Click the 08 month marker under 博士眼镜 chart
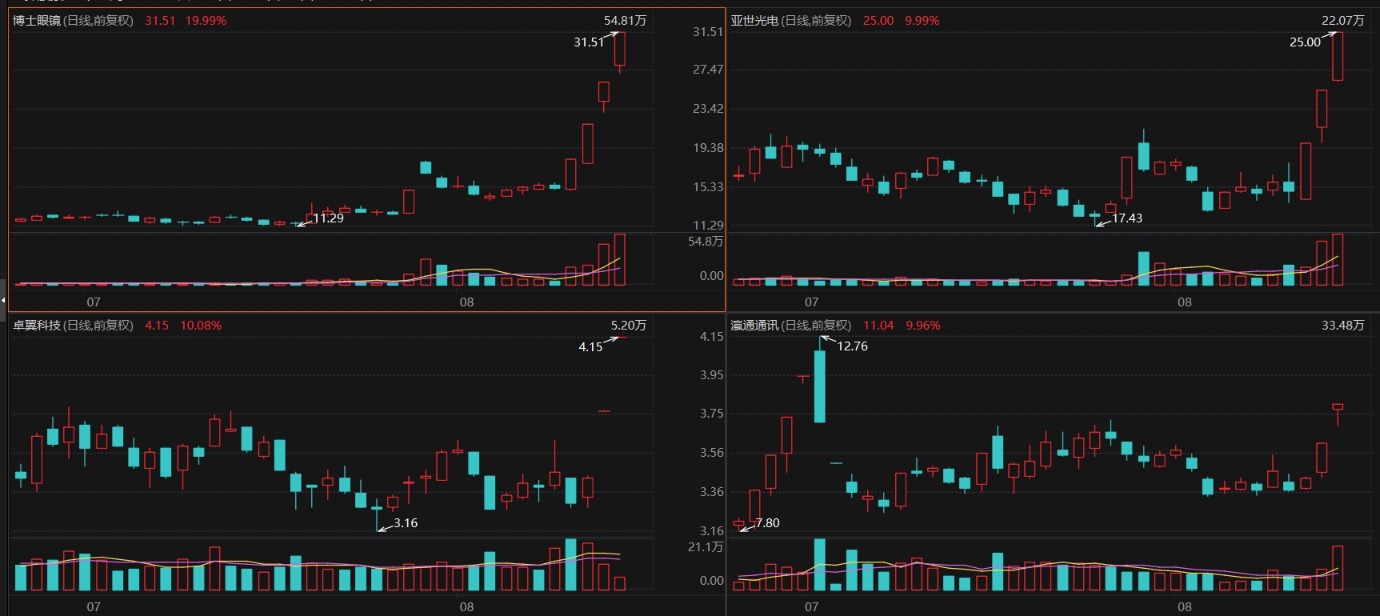Viewport: 1380px width, 616px height. [467, 301]
